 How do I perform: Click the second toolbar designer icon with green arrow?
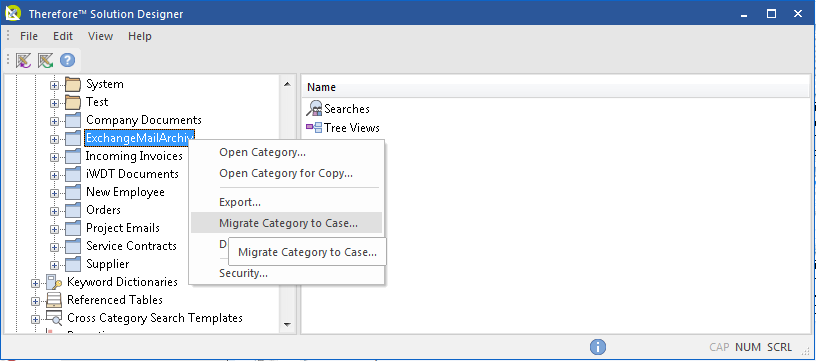pos(45,61)
